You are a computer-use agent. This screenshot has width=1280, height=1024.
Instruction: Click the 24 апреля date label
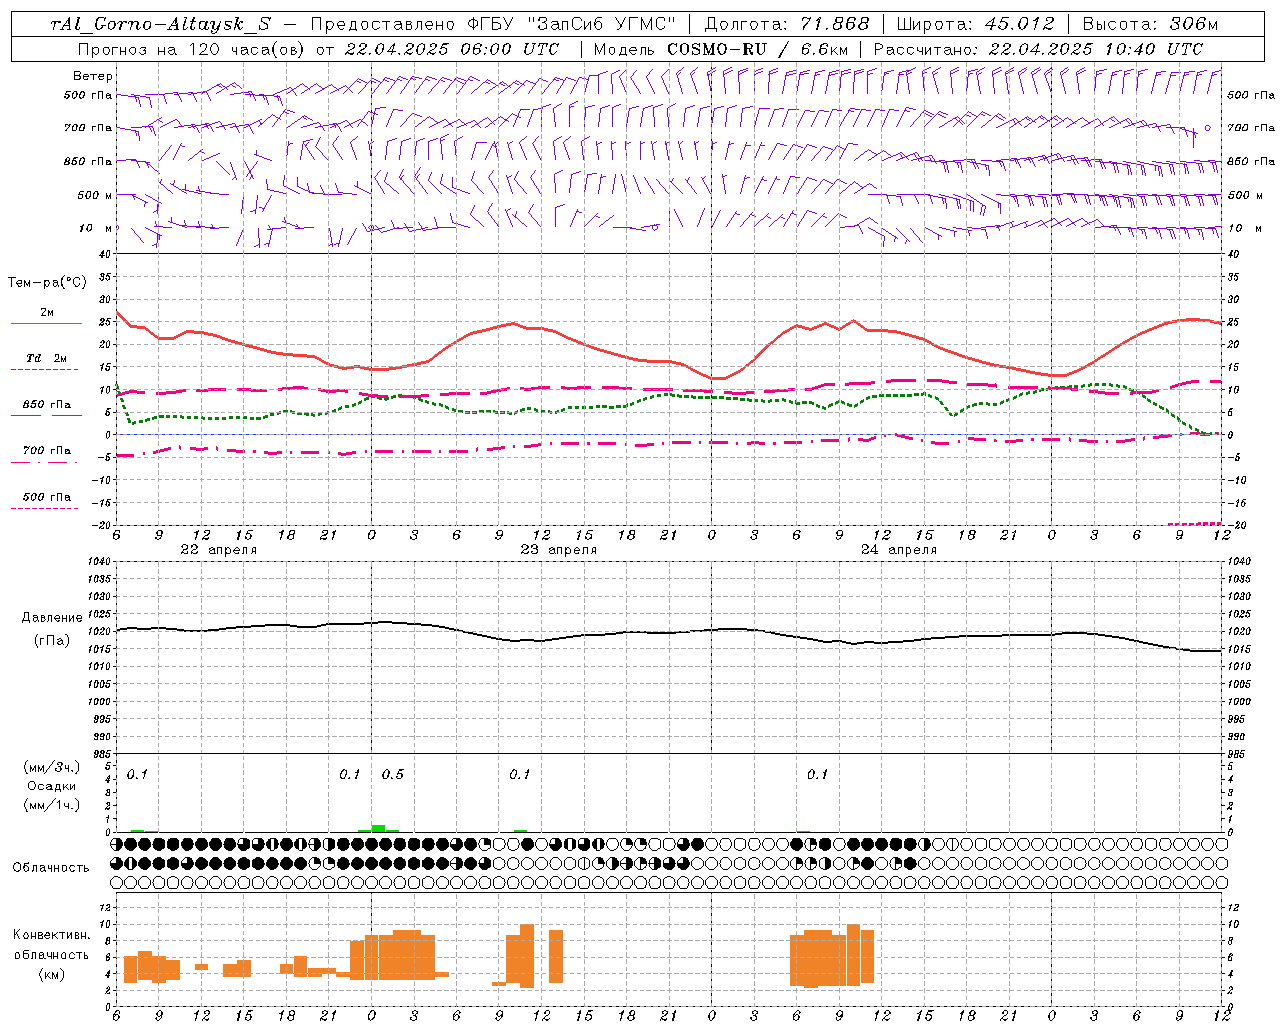(899, 550)
